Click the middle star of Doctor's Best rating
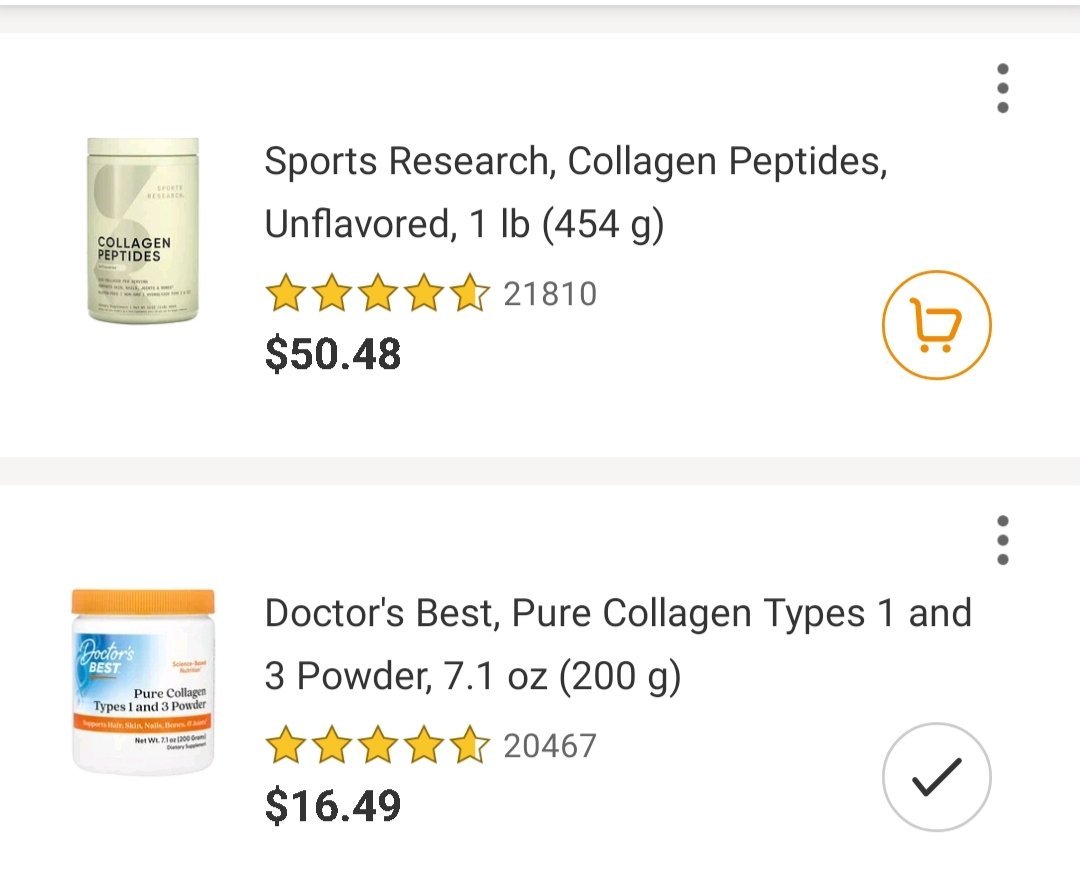Screen dimensions: 1080x892 (x=378, y=747)
